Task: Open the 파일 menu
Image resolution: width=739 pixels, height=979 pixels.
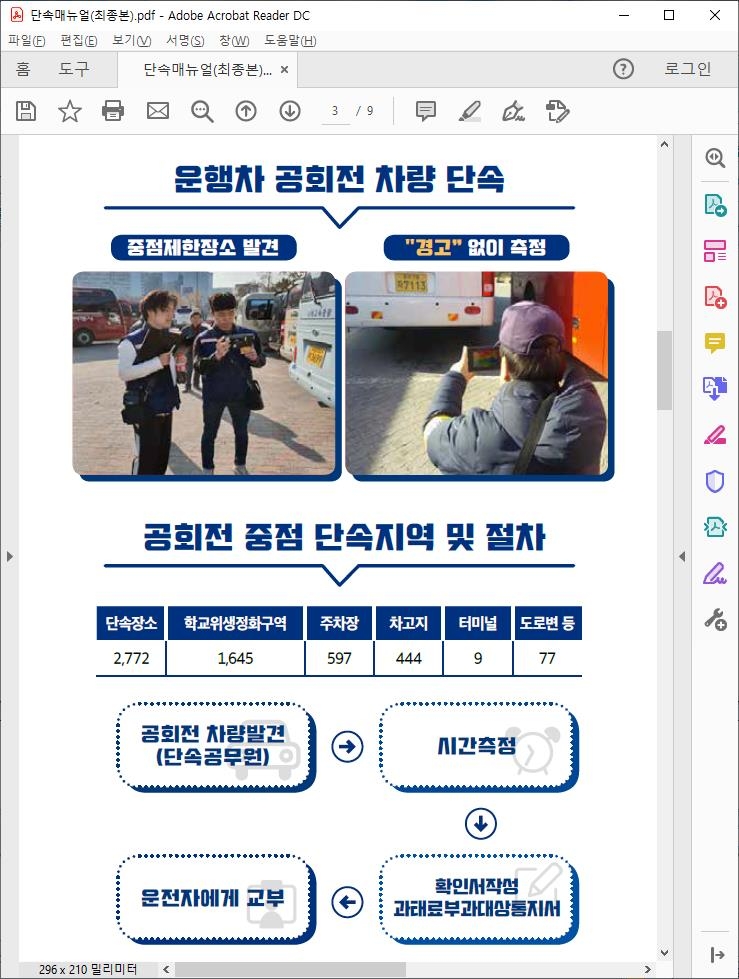Action: 27,41
